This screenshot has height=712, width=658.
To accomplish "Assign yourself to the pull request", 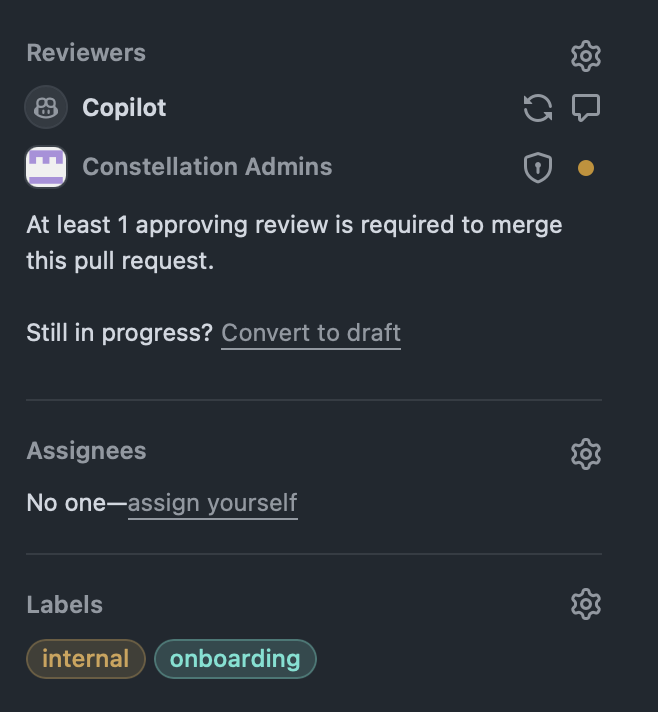I will [212, 502].
